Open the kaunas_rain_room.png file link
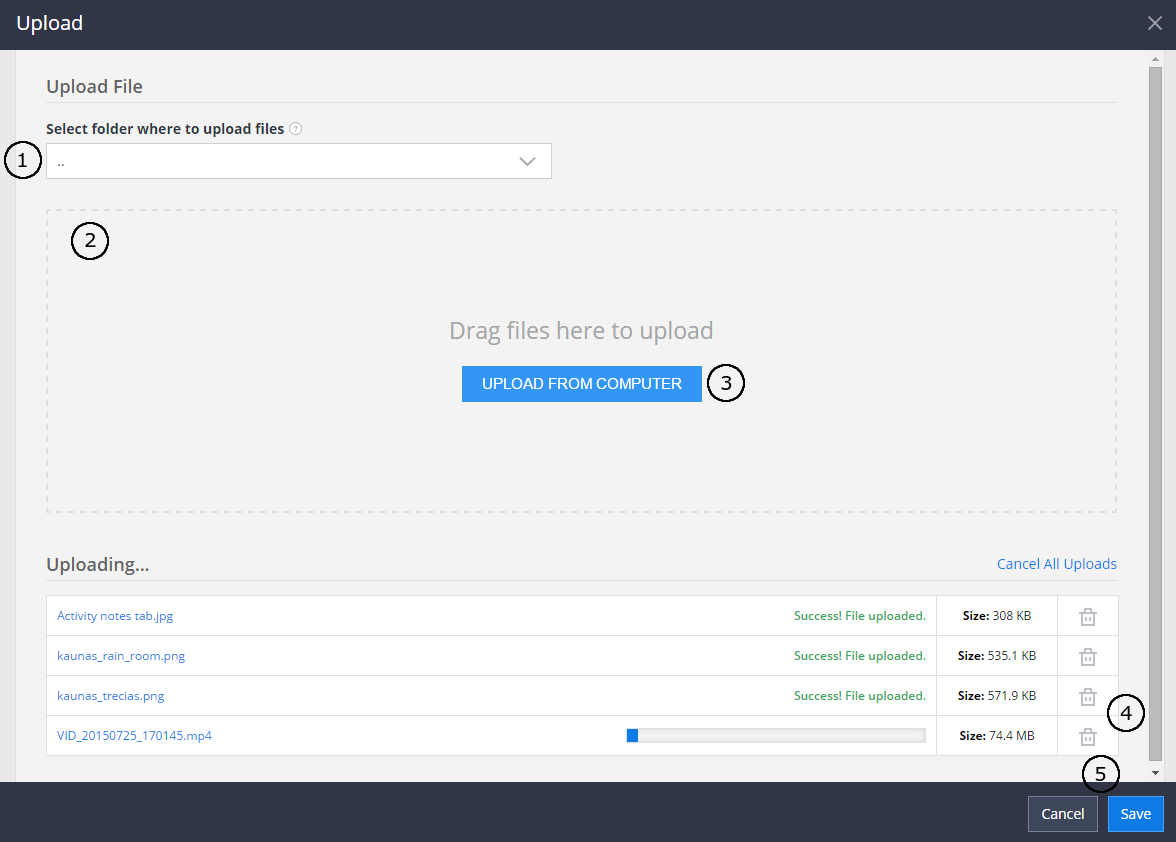The width and height of the screenshot is (1176, 842). (121, 656)
